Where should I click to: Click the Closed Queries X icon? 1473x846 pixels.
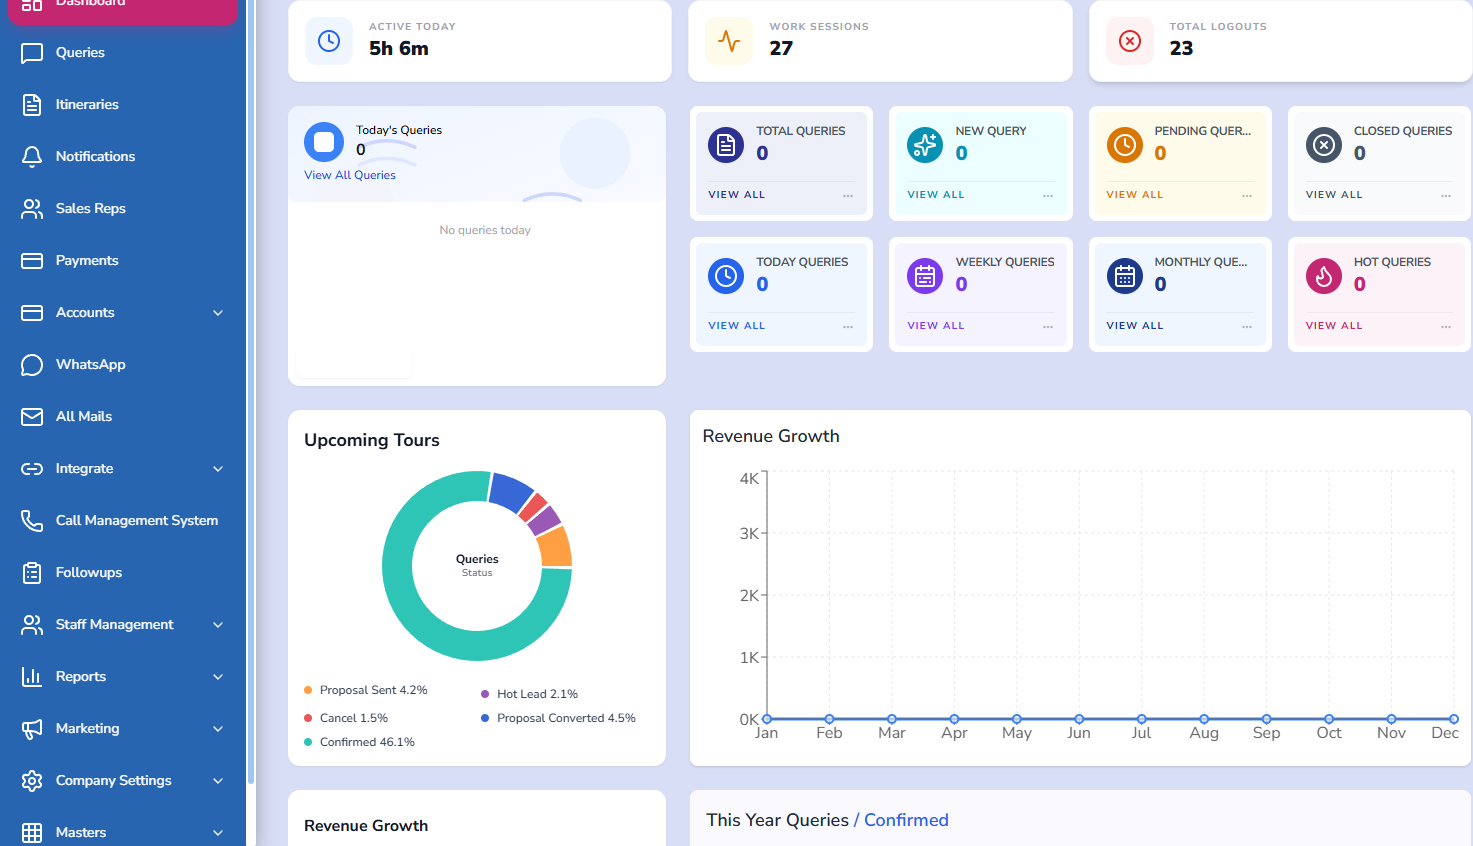click(x=1323, y=145)
